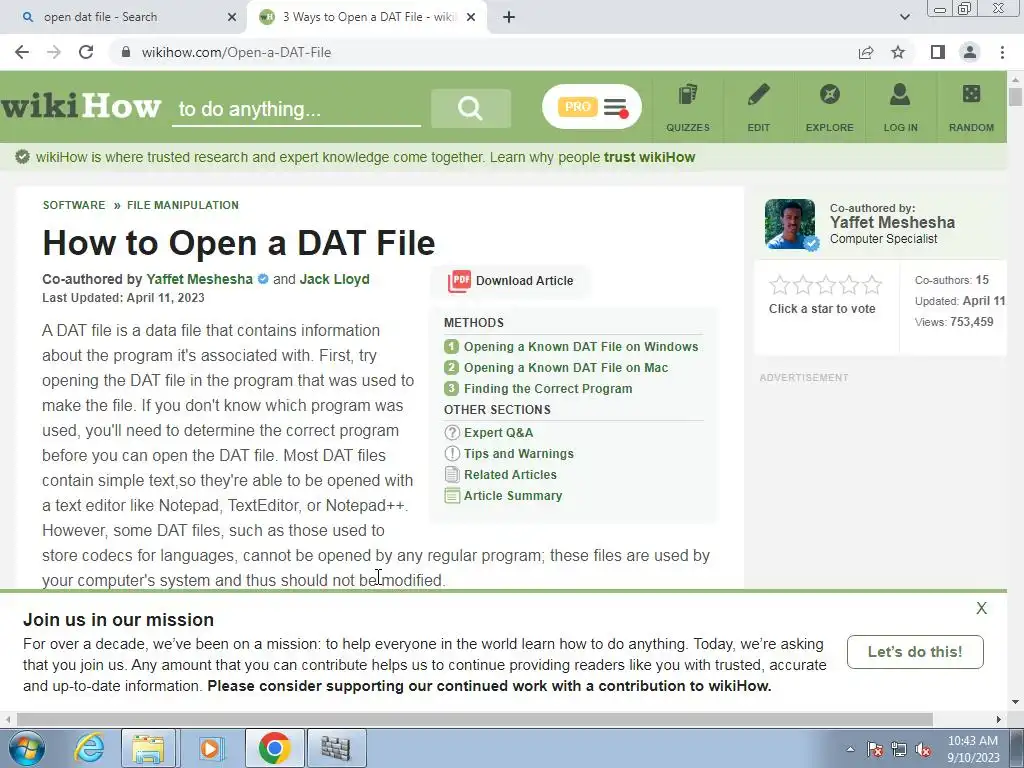Click the horizontal scrollbar thumb
1024x768 pixels.
(475, 720)
